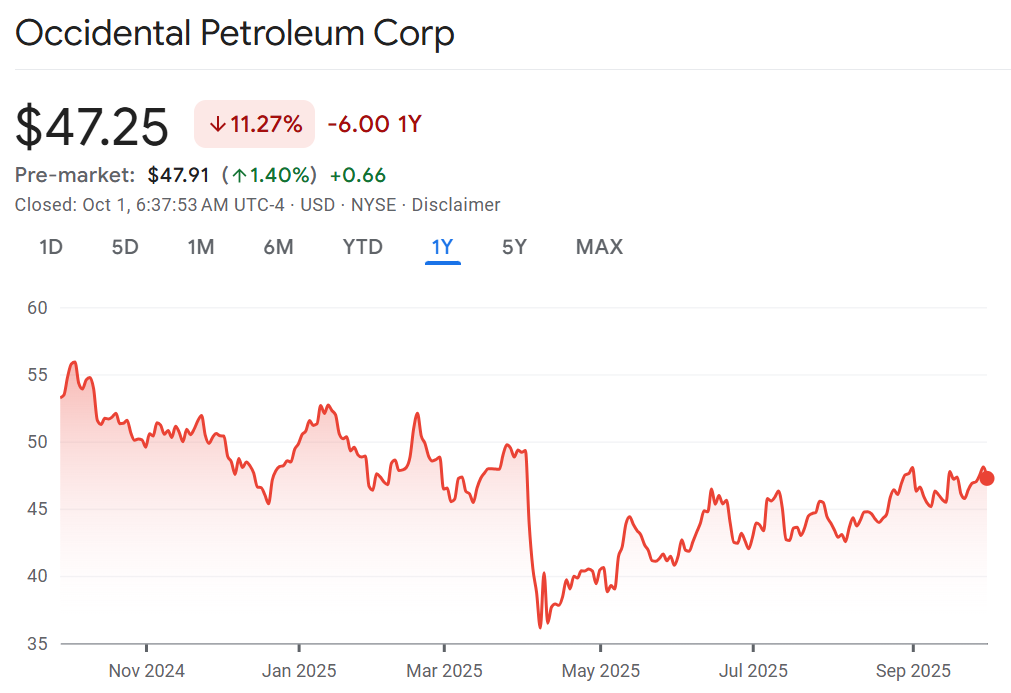The width and height of the screenshot is (1011, 693).
Task: Click the 11.27% change badge
Action: click(x=254, y=125)
